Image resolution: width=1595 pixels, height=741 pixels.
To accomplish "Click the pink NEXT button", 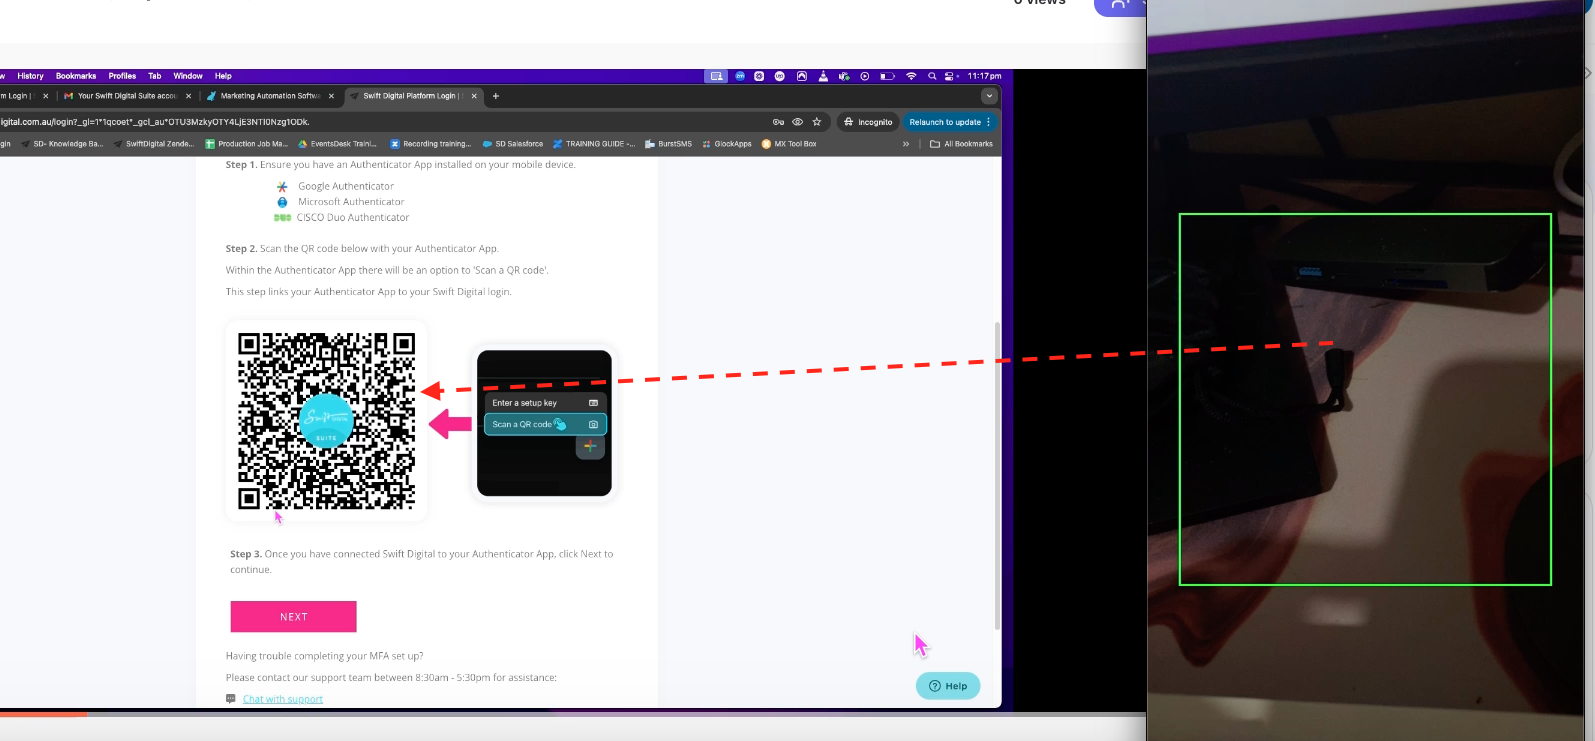I will 293,617.
